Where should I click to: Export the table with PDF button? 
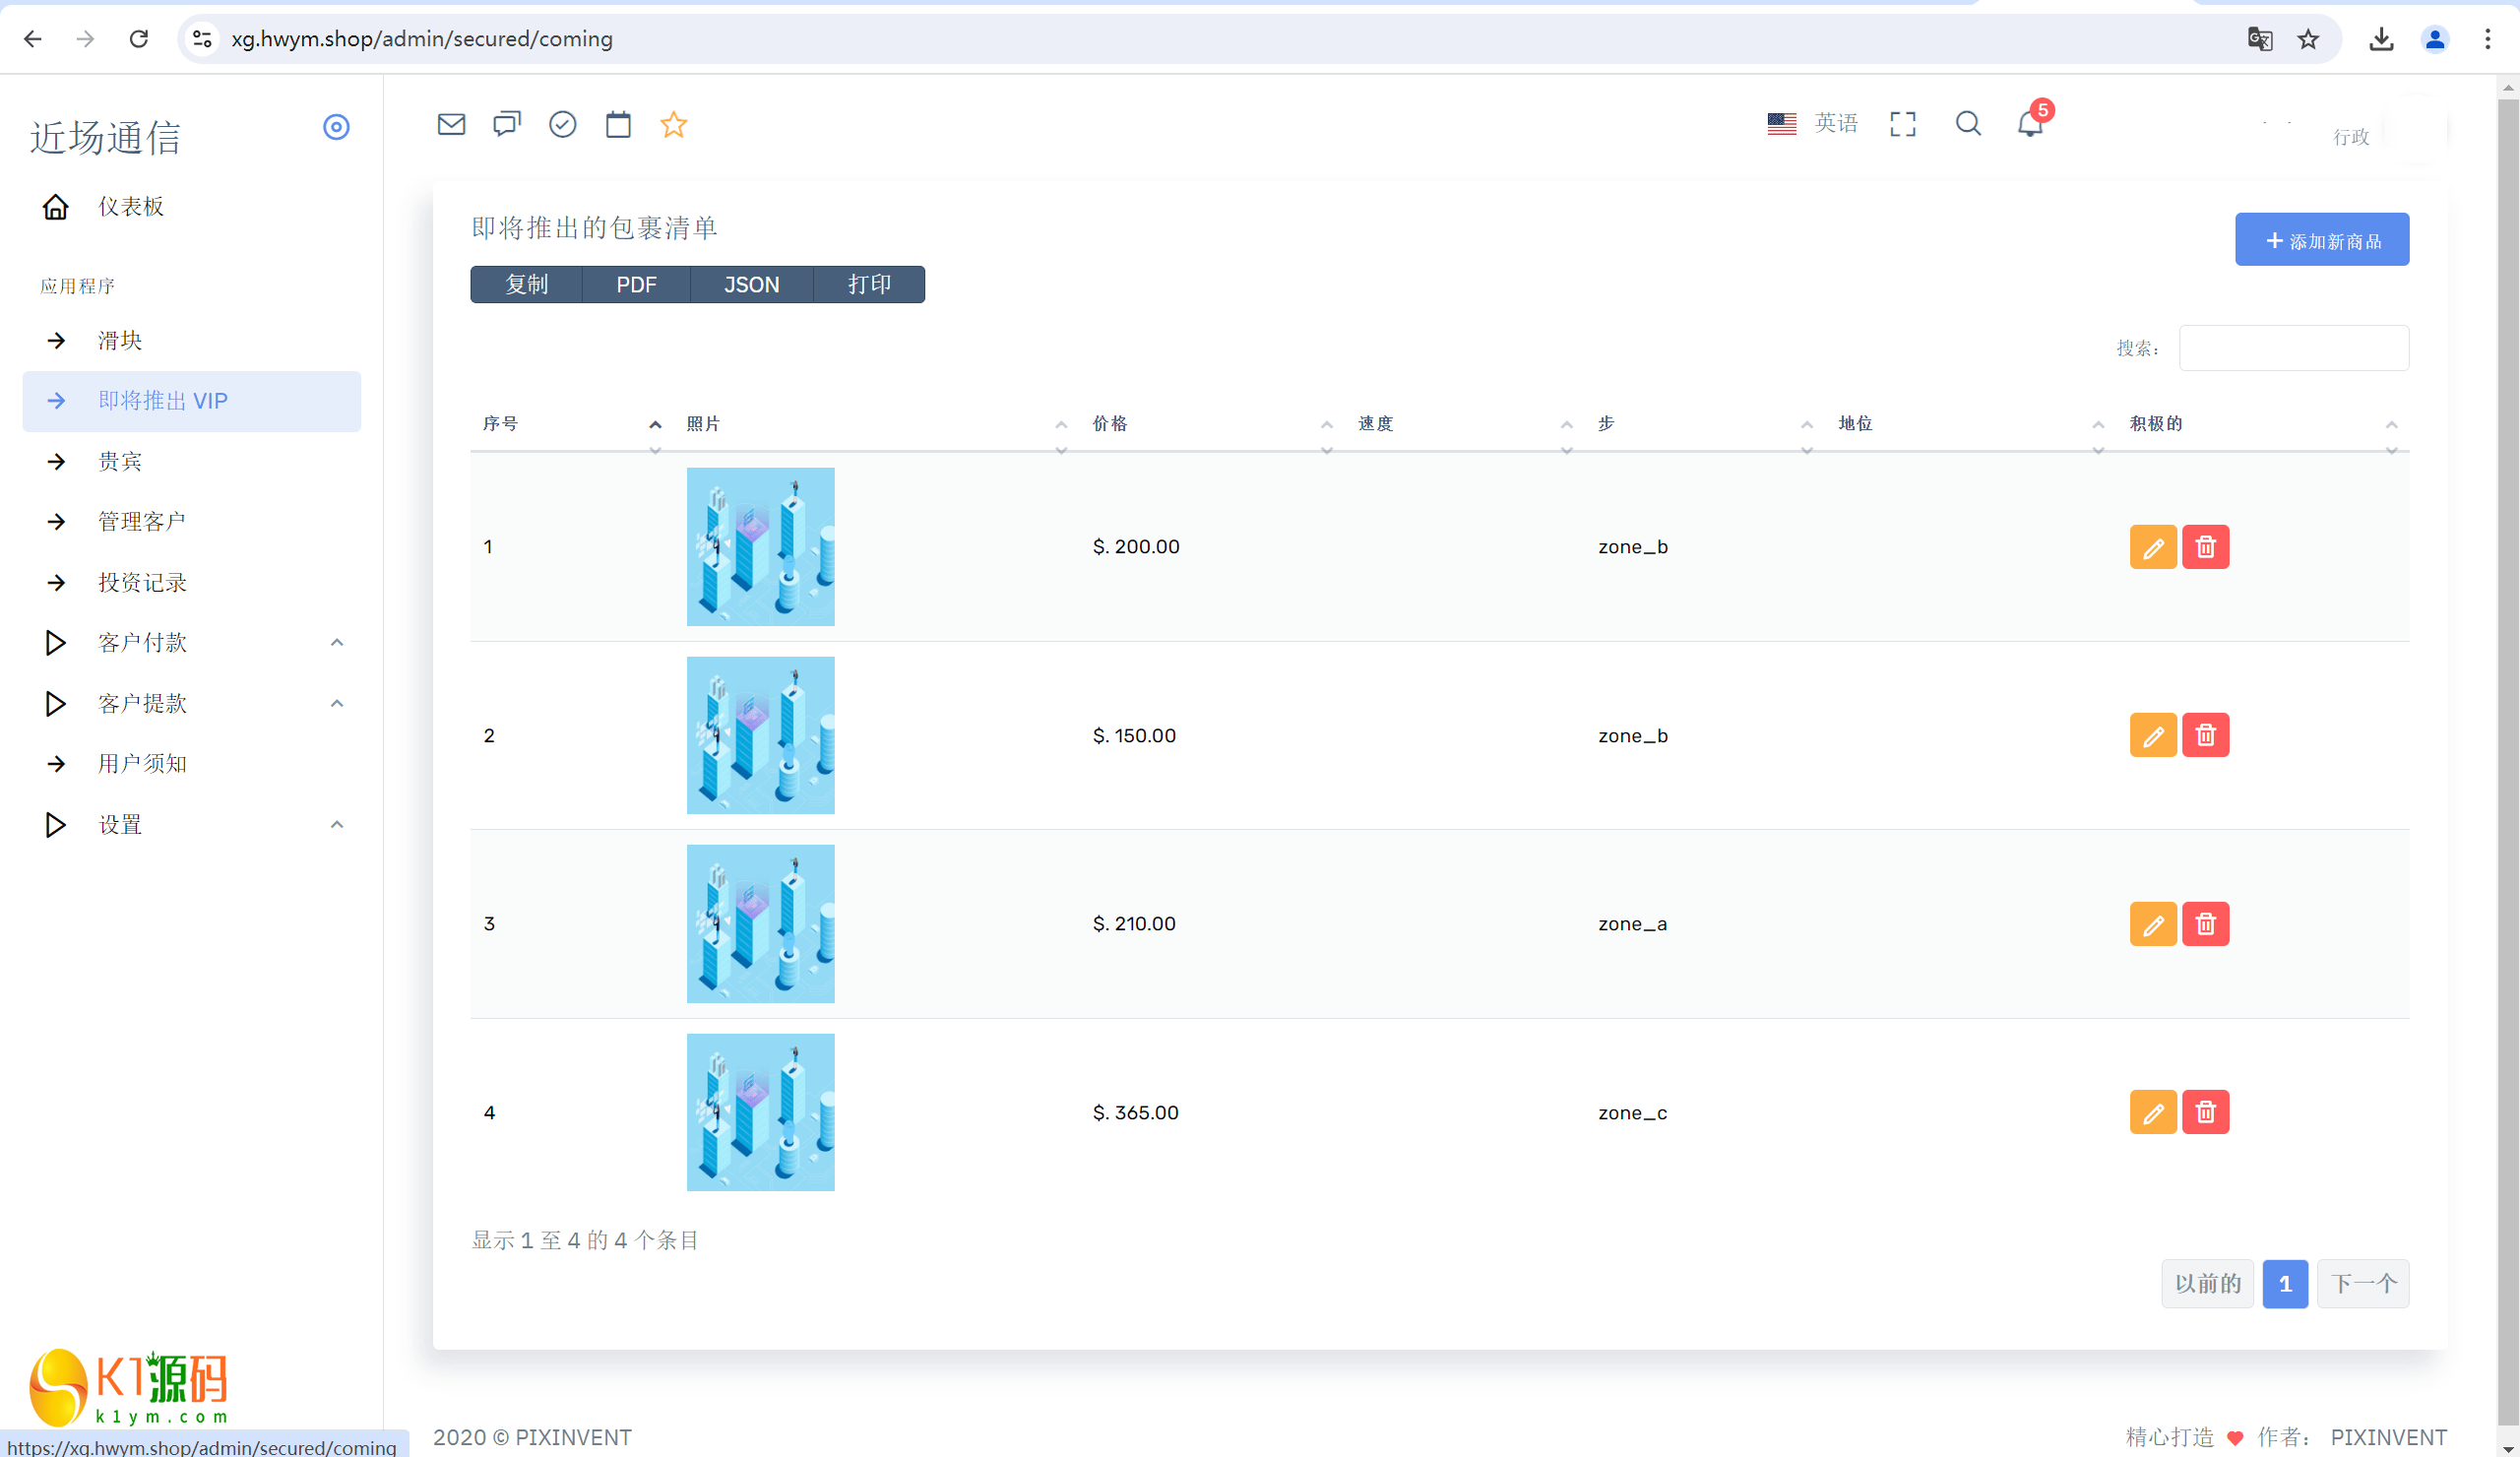pos(636,285)
